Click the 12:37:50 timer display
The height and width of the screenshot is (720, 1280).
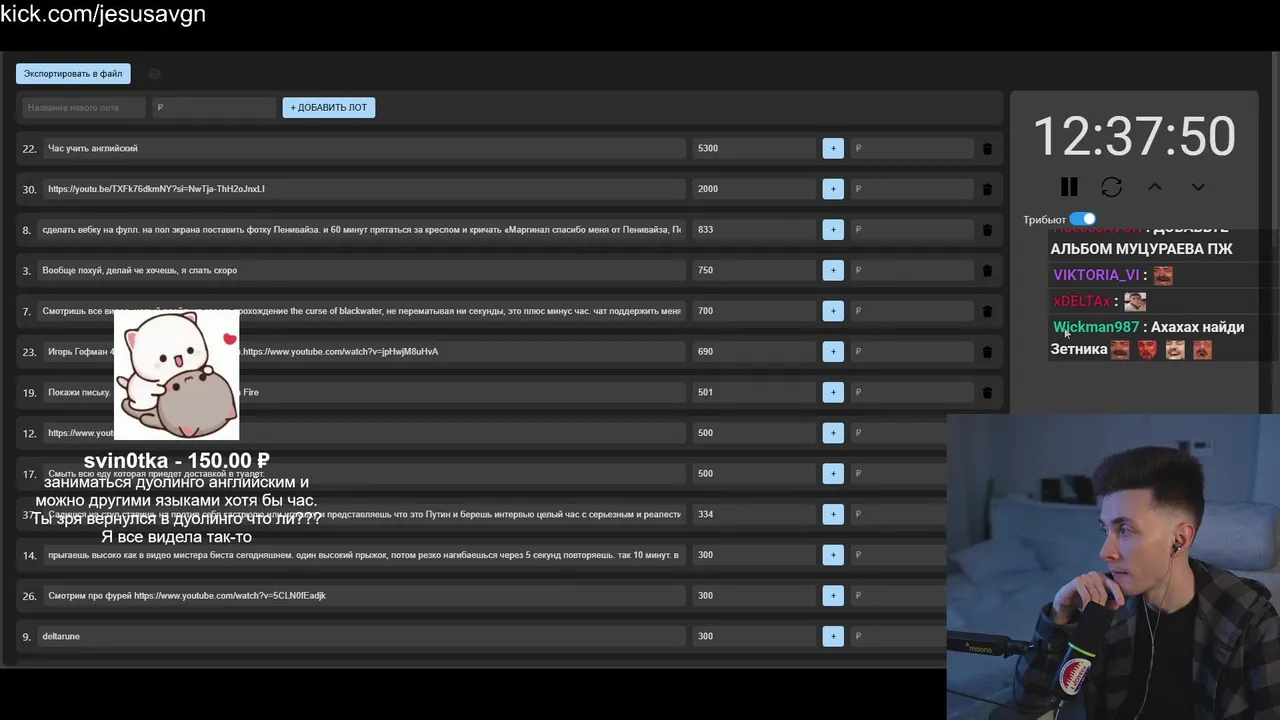pyautogui.click(x=1134, y=136)
